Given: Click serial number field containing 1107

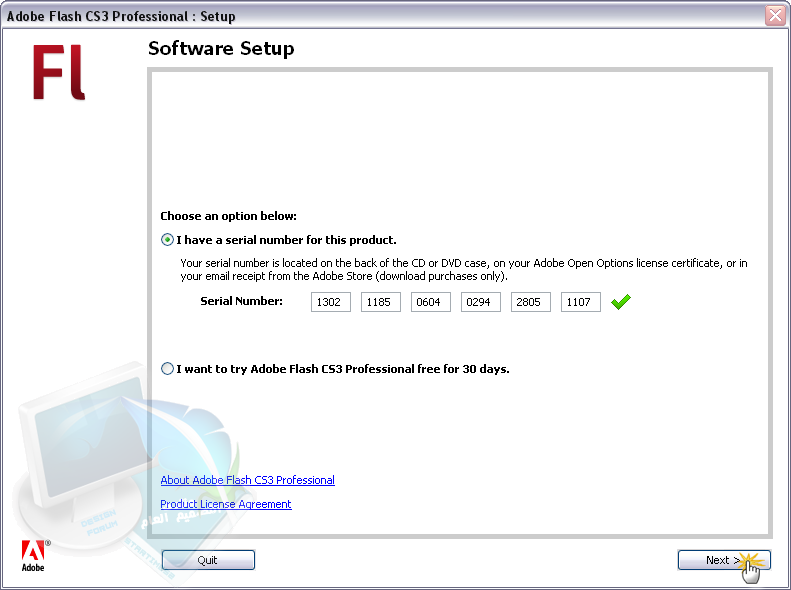Looking at the screenshot, I should tap(580, 302).
